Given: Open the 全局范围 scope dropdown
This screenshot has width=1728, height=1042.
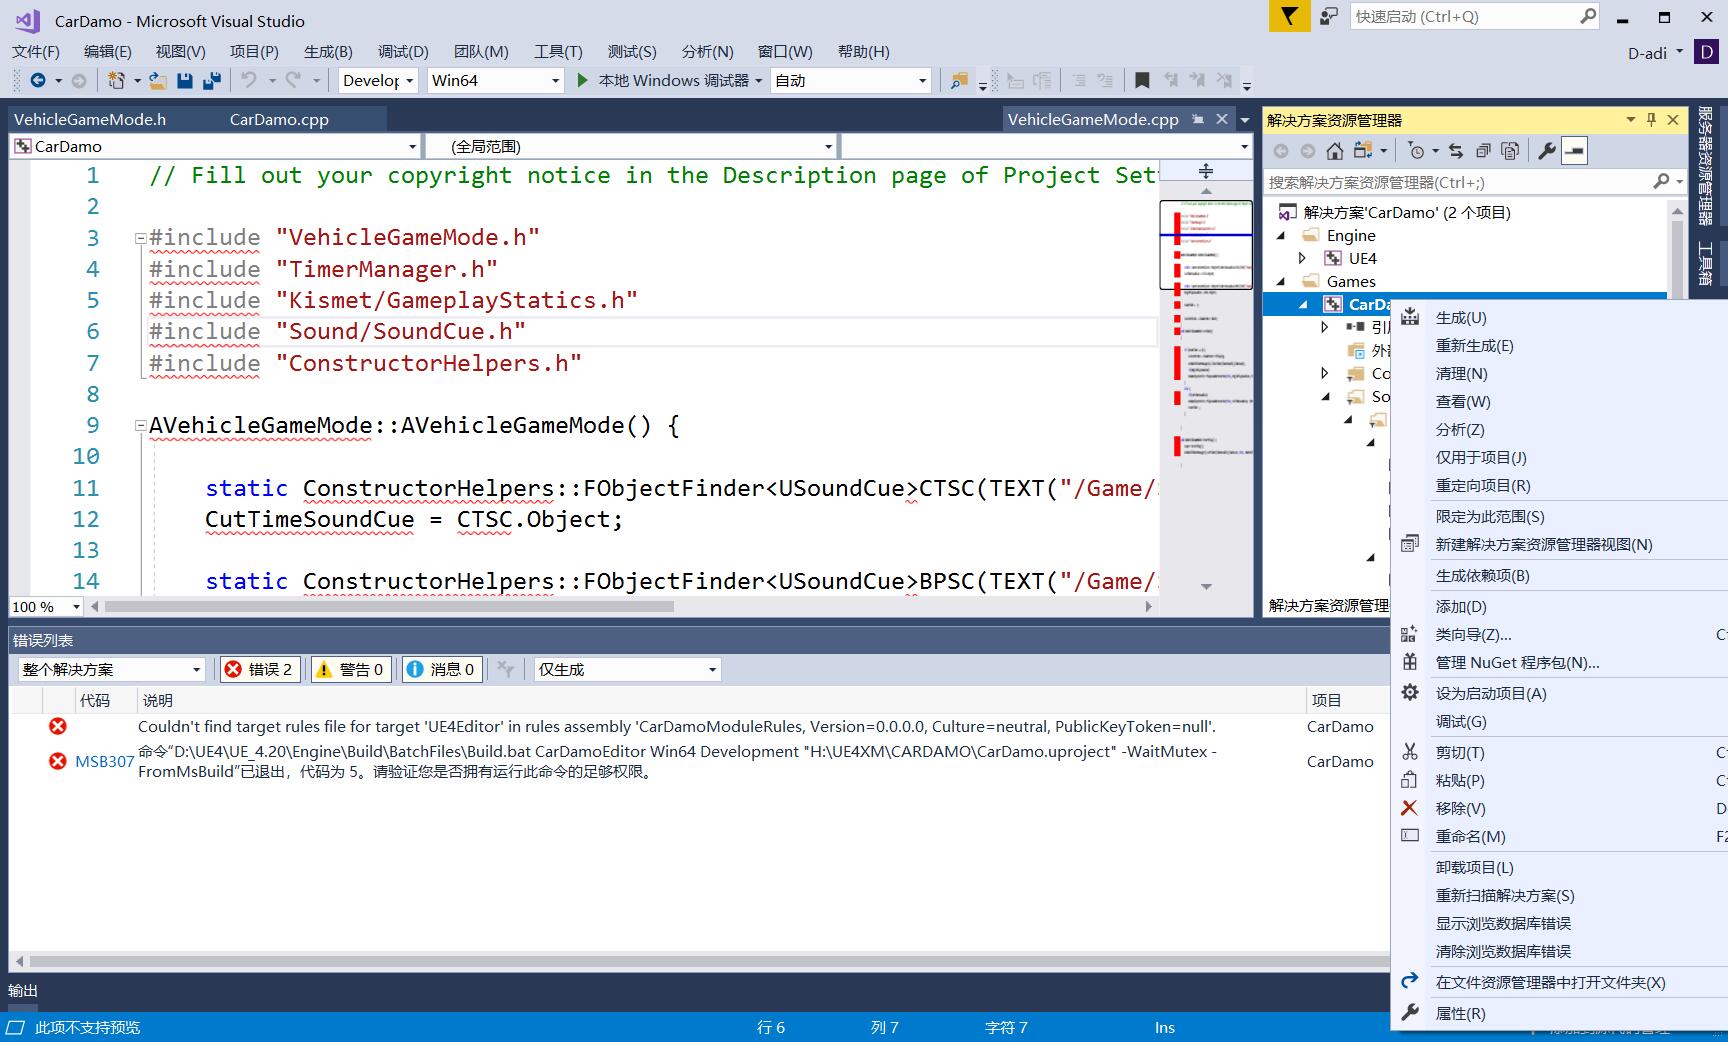Looking at the screenshot, I should coord(631,146).
